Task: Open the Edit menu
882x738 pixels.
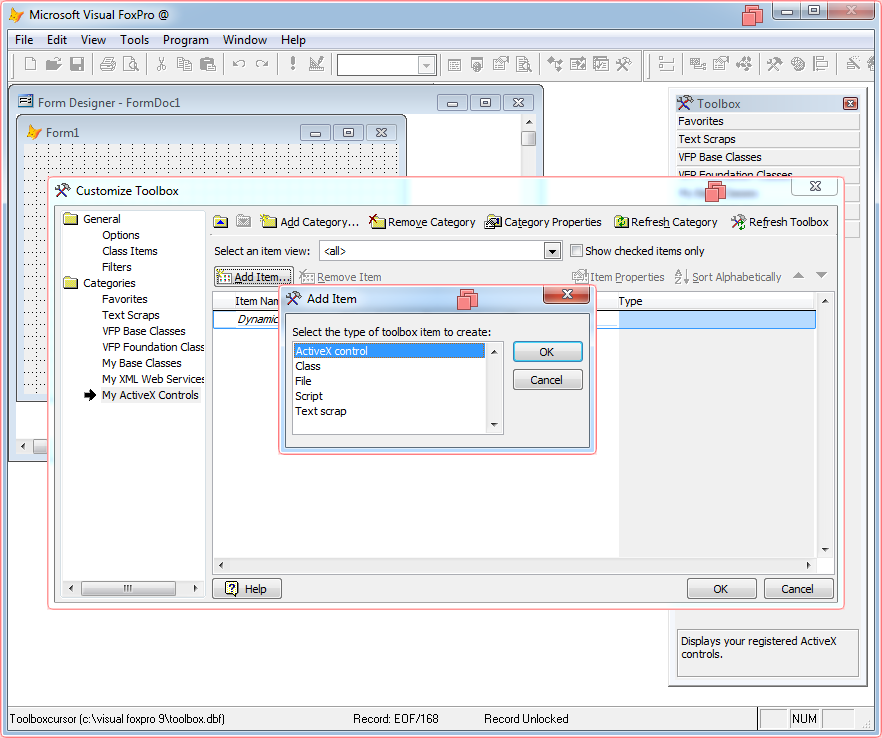Action: [57, 40]
